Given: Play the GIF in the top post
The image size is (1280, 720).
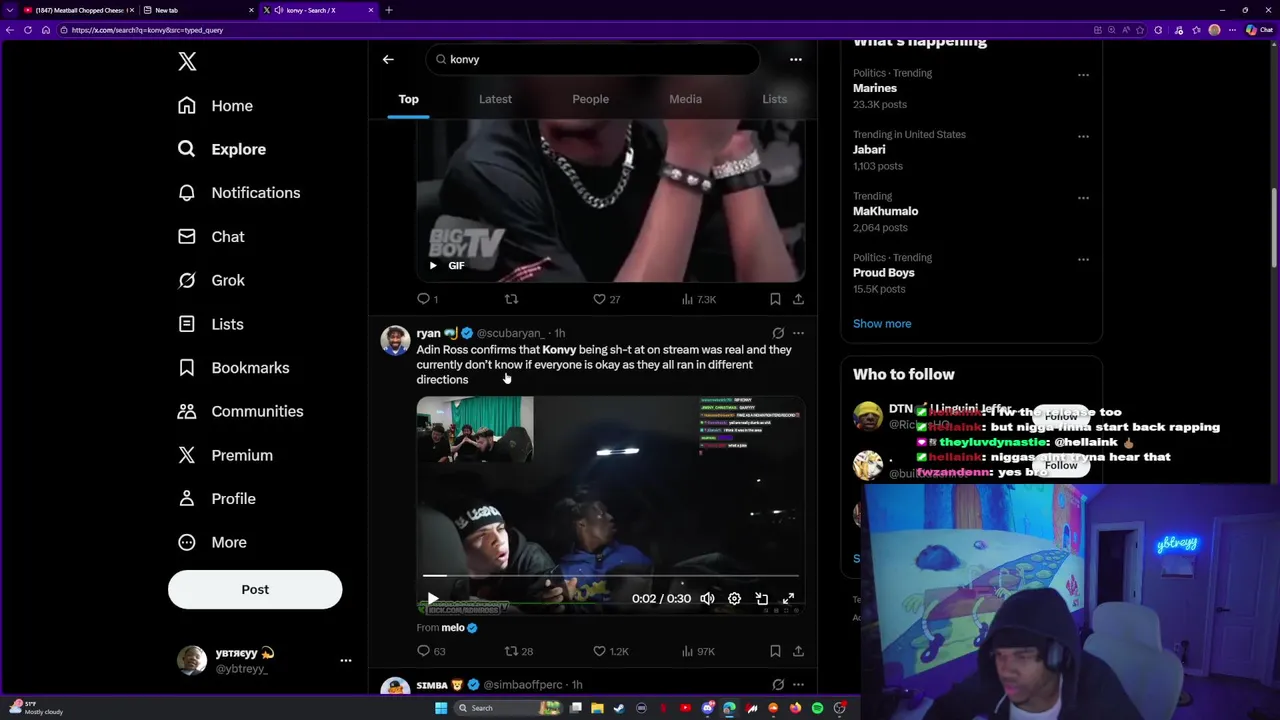Looking at the screenshot, I should click(x=433, y=265).
